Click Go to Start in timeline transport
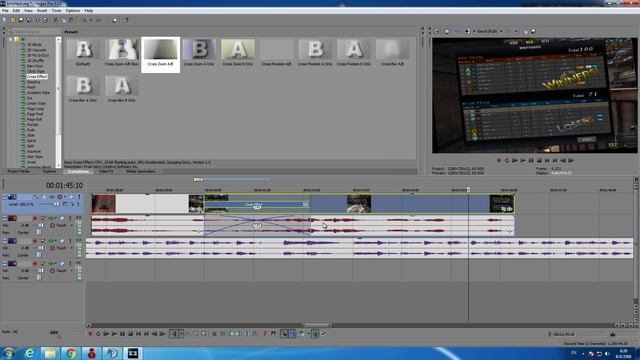Screen dimensions: 640x360 (x=138, y=334)
